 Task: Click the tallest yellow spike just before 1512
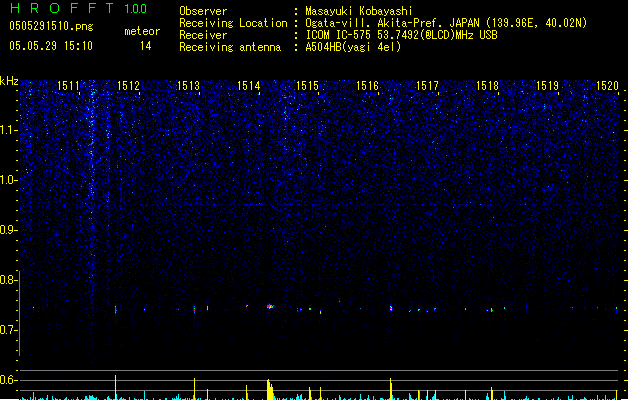(x=116, y=387)
